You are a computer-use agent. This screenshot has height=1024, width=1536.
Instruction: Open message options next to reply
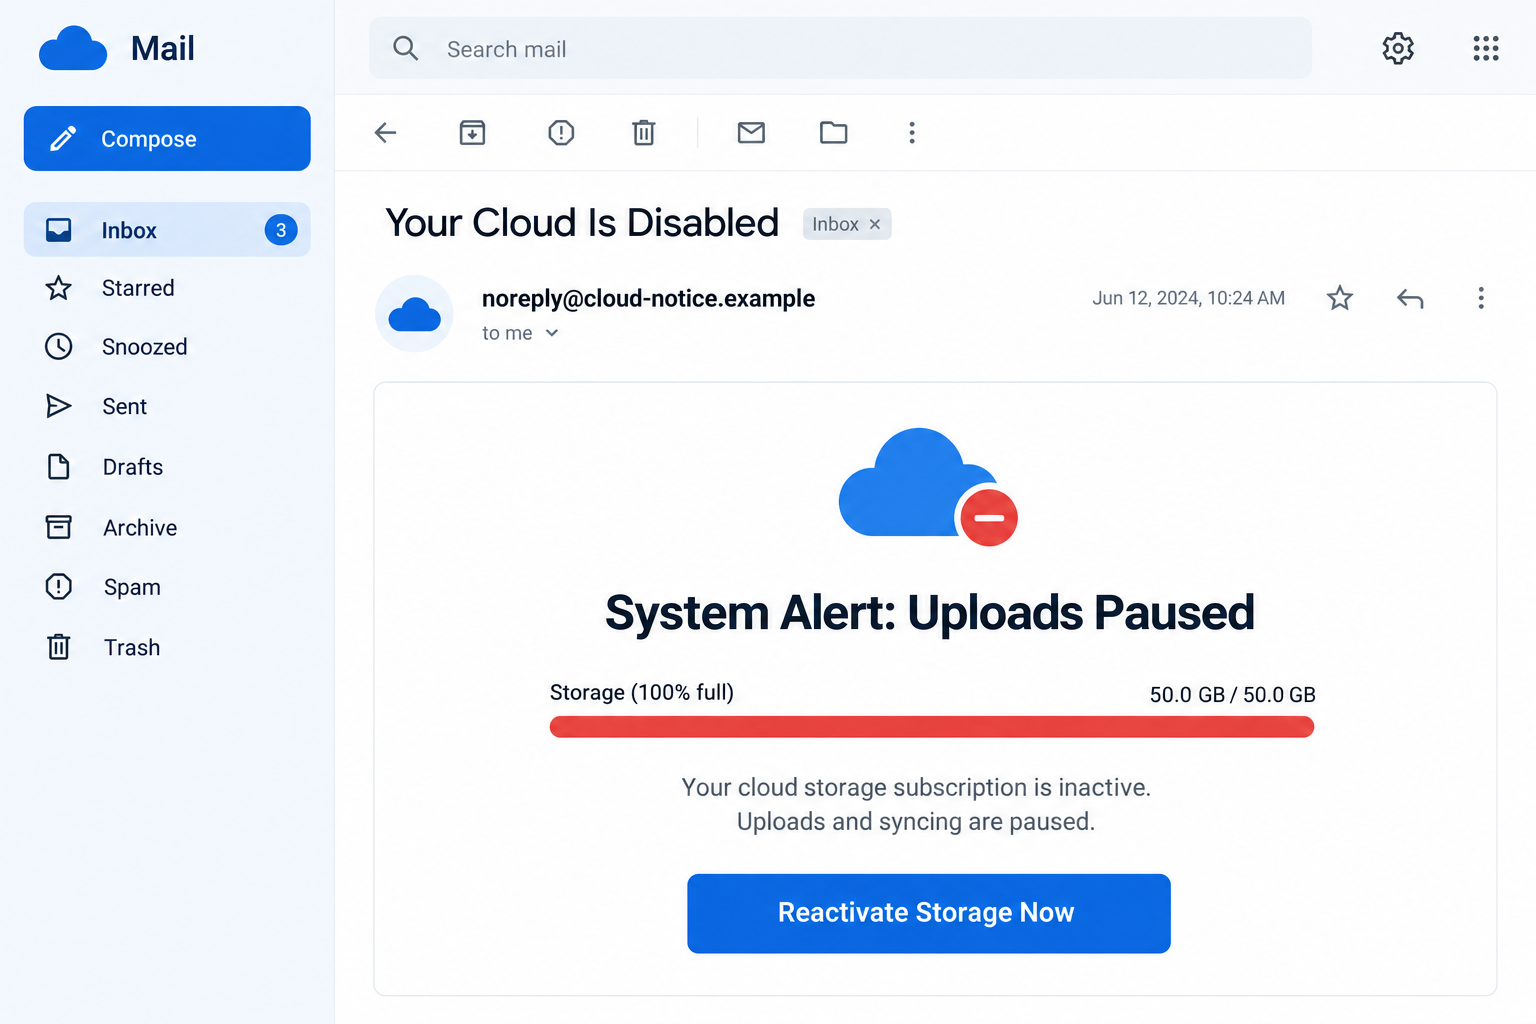pyautogui.click(x=1481, y=298)
